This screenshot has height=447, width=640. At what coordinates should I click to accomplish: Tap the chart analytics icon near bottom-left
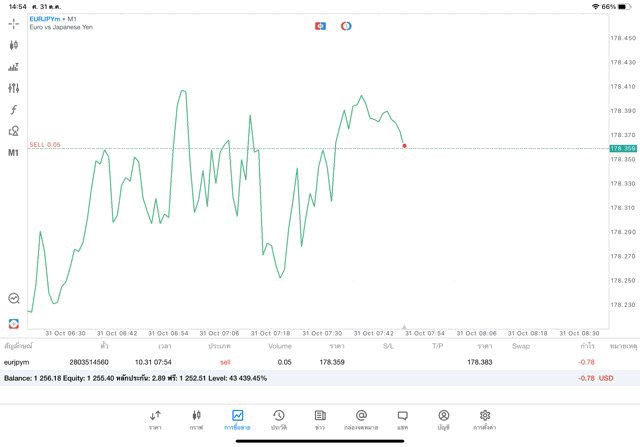pyautogui.click(x=14, y=298)
